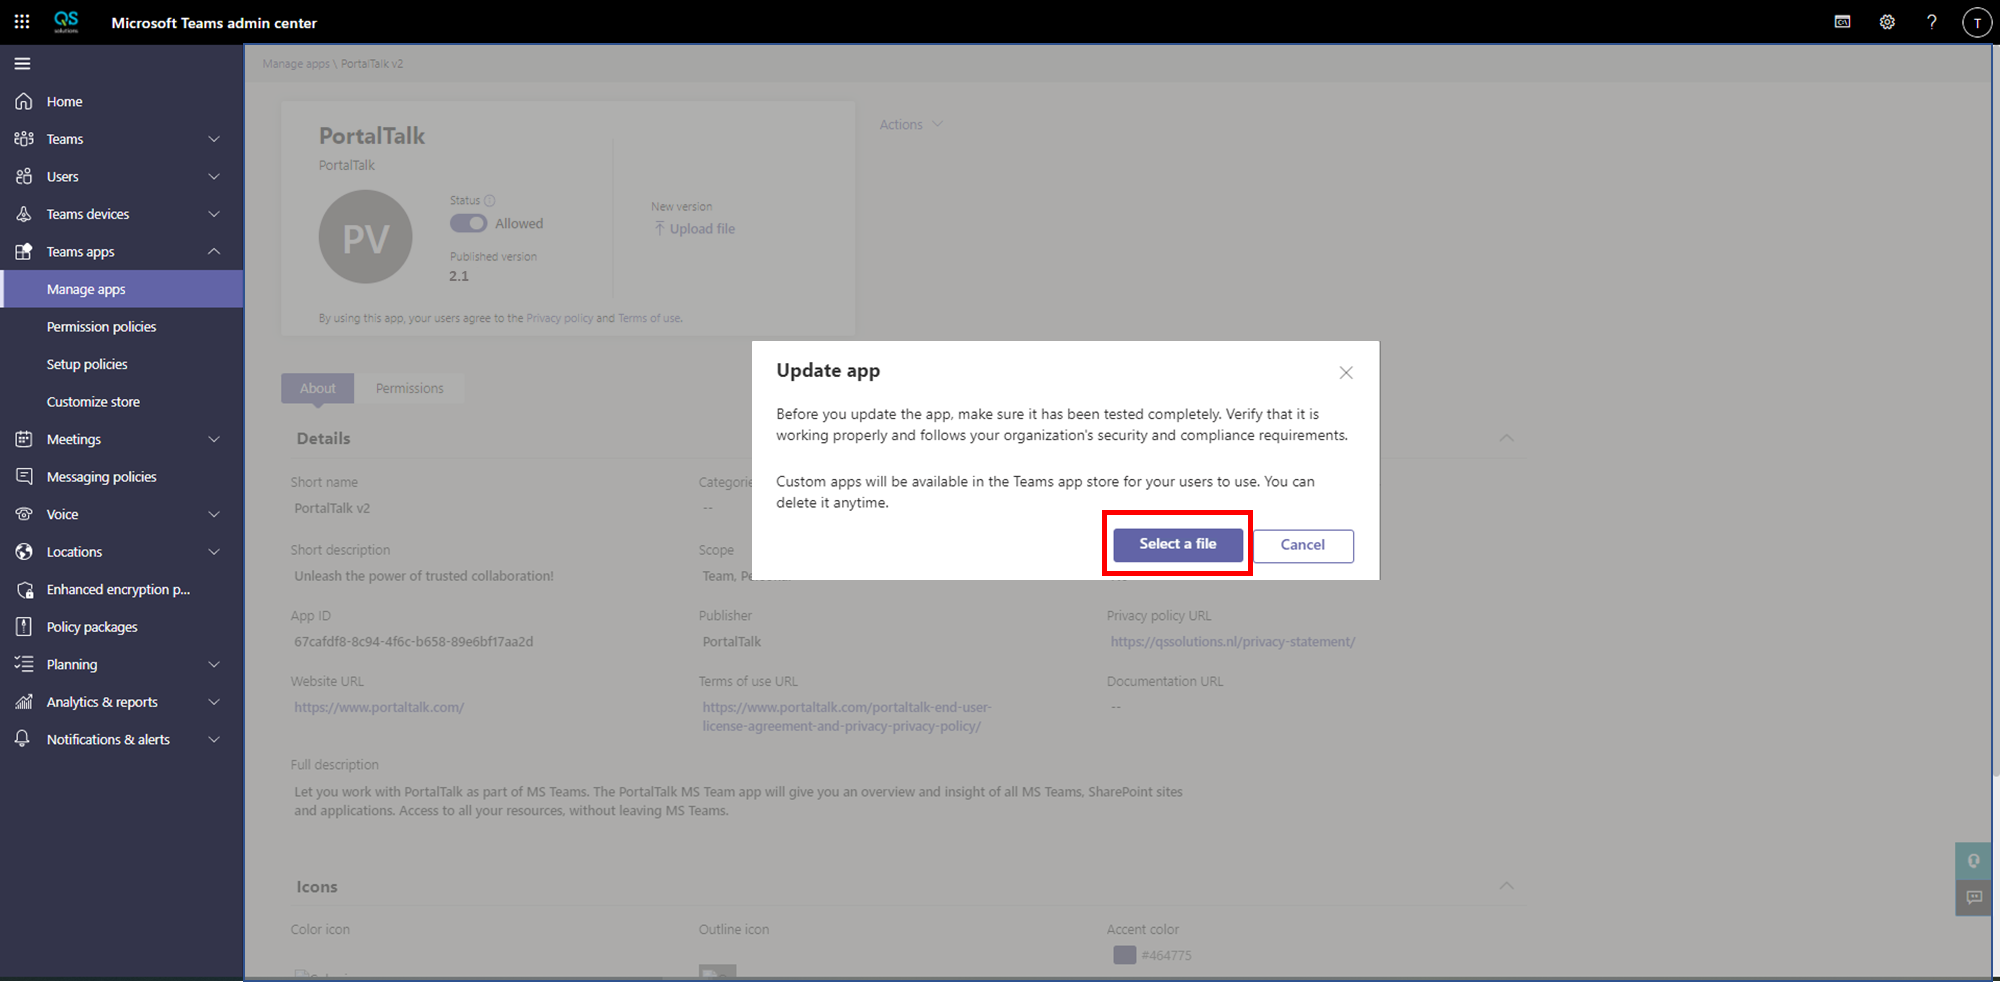
Task: Toggle the Allowed status switch
Action: coord(468,223)
